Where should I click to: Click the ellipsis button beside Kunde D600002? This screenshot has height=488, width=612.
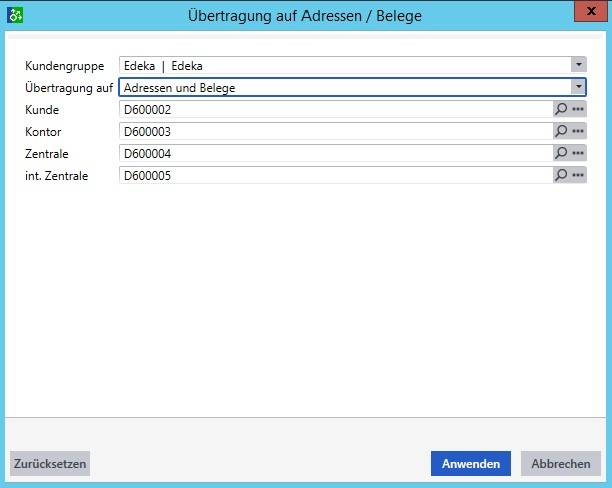[578, 109]
